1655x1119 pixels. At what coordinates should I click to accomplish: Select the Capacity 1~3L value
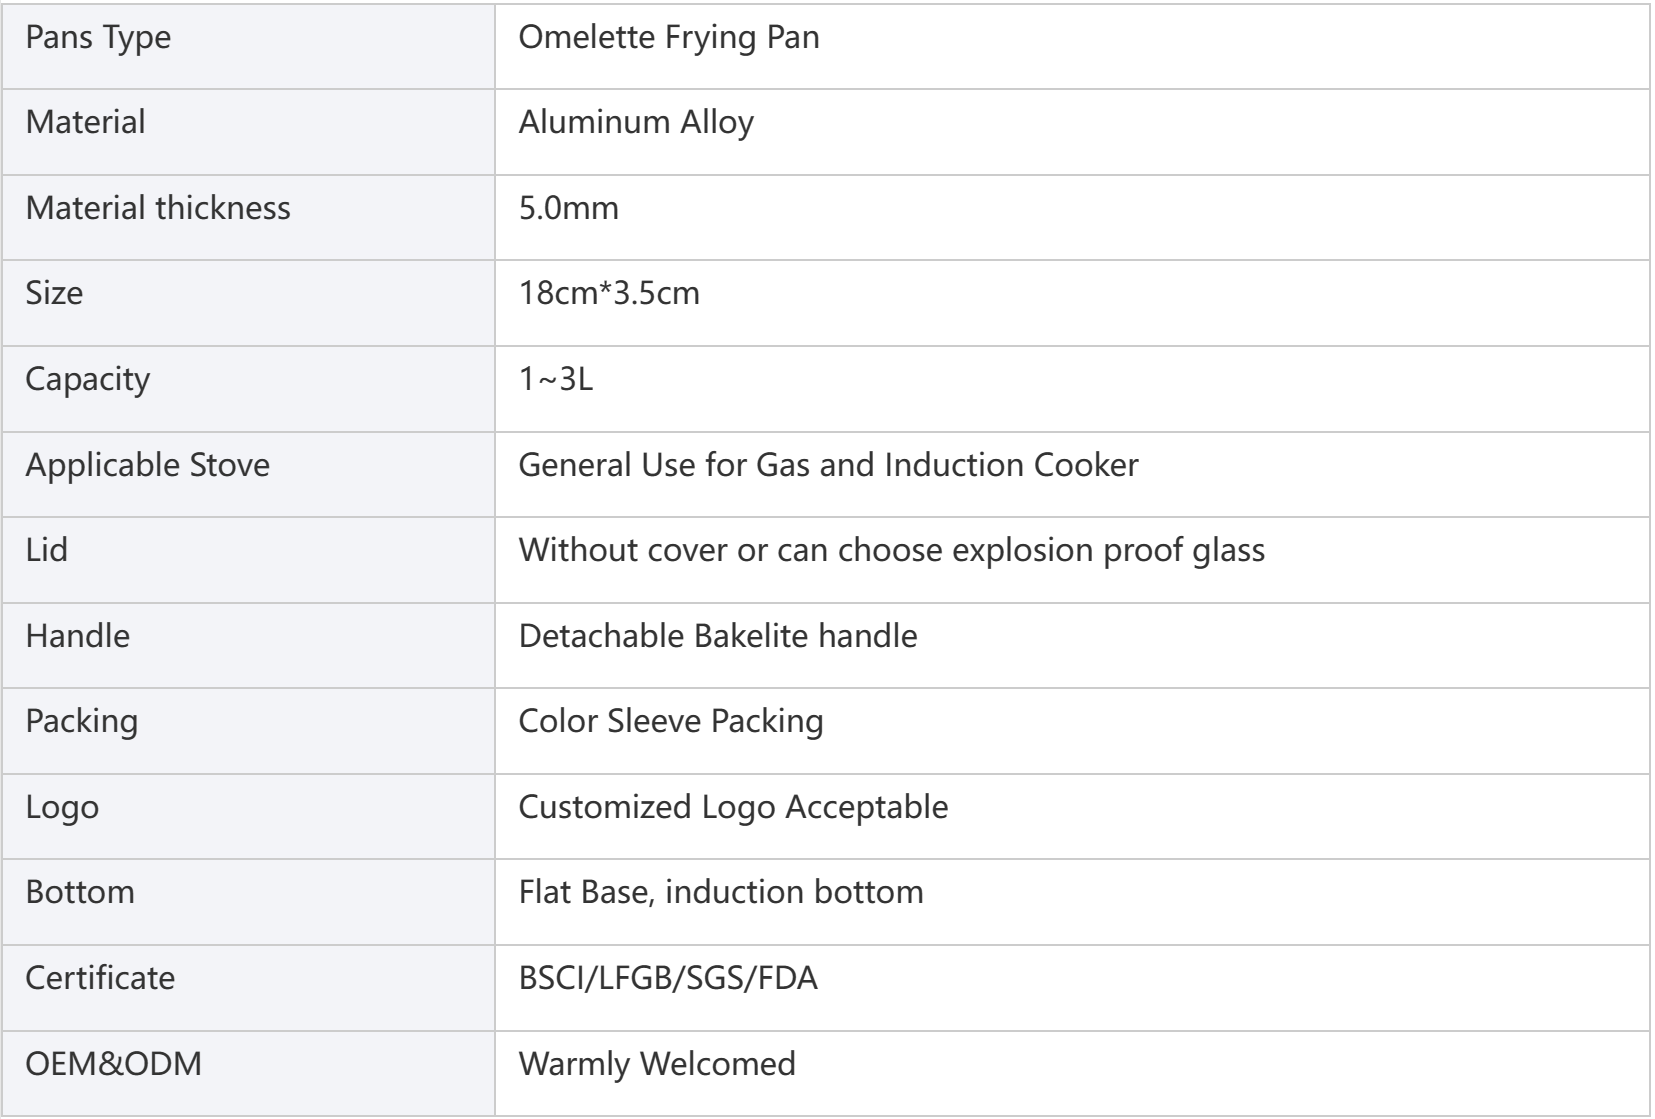(x=556, y=380)
